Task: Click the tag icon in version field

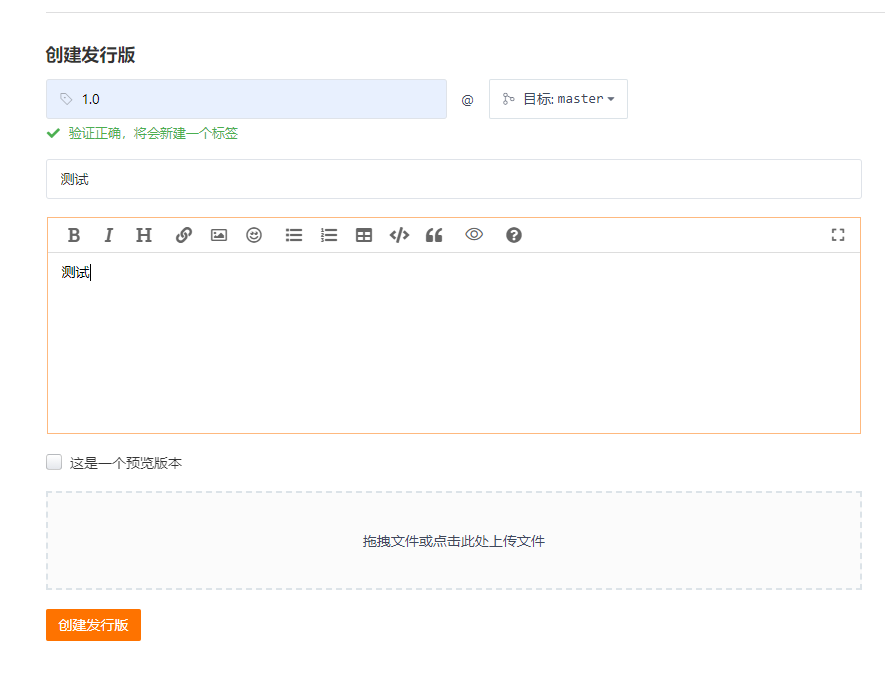Action: (x=66, y=99)
